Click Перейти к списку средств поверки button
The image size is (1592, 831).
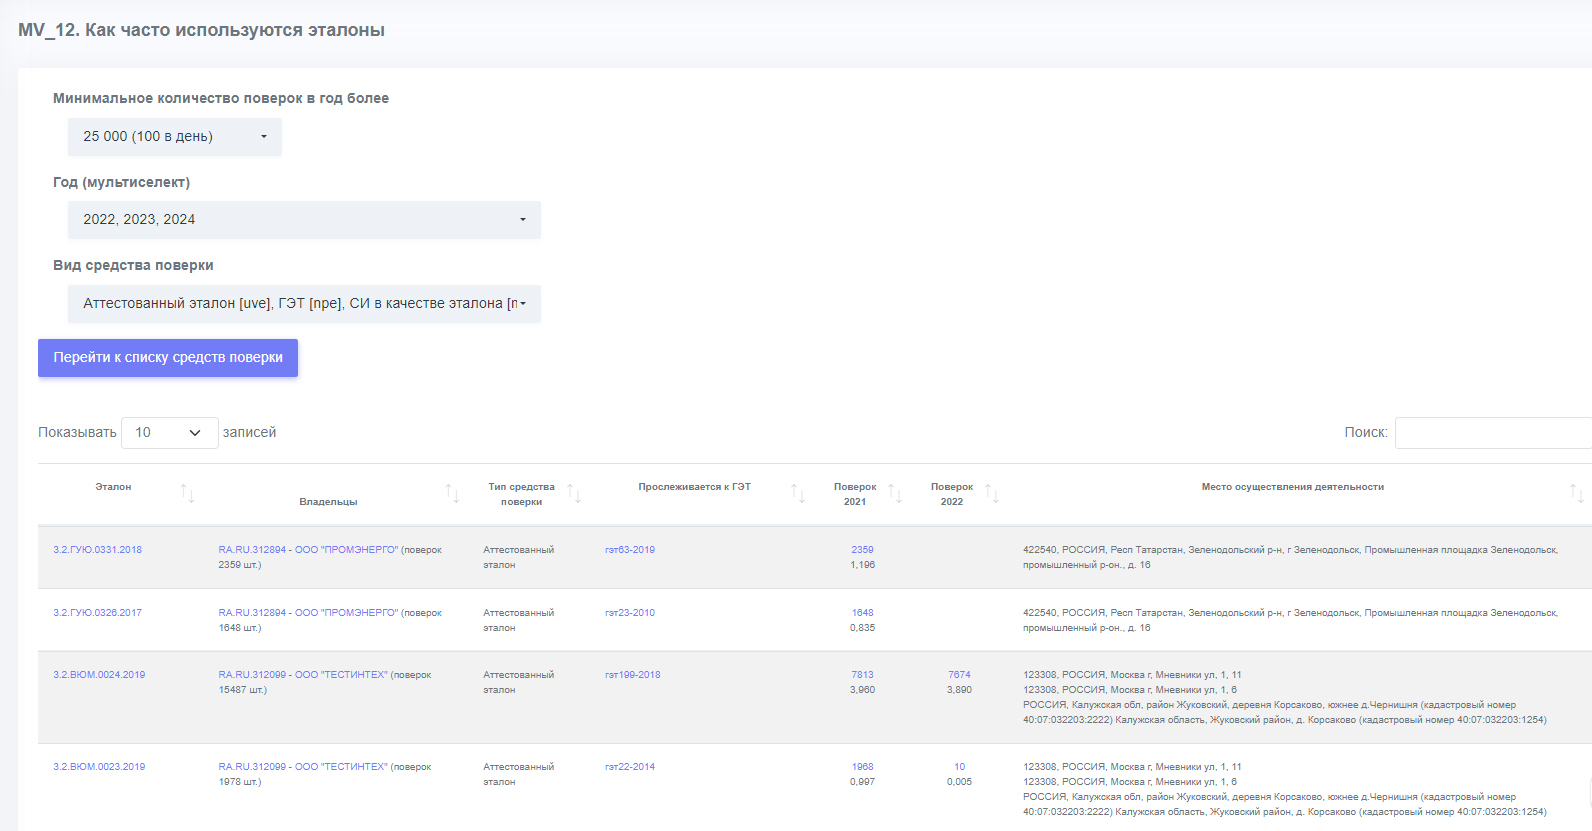coord(168,358)
